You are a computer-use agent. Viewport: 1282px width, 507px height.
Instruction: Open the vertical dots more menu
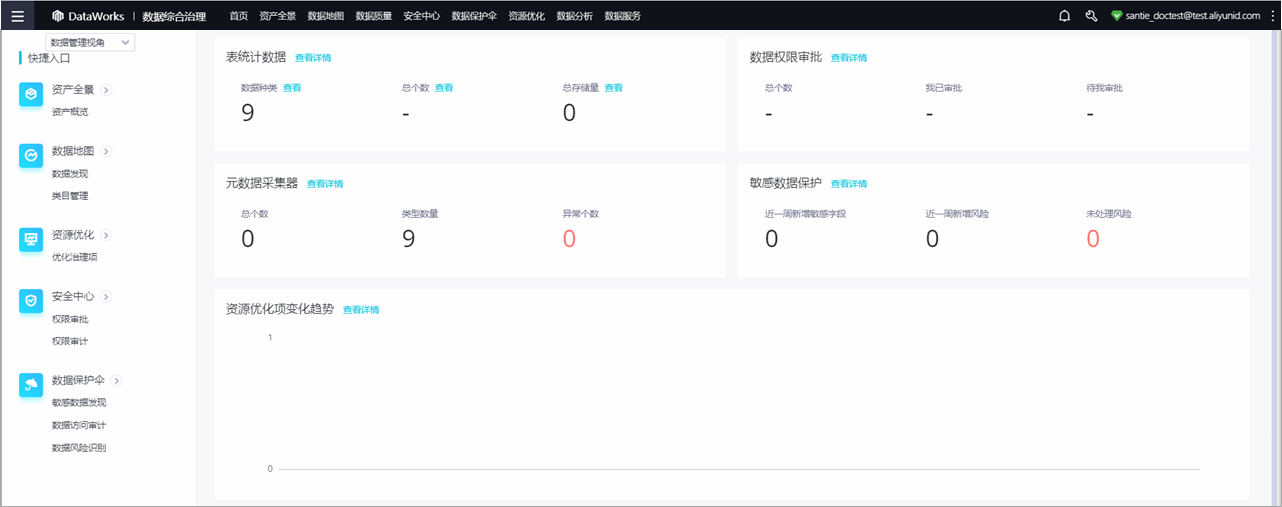pyautogui.click(x=1273, y=16)
